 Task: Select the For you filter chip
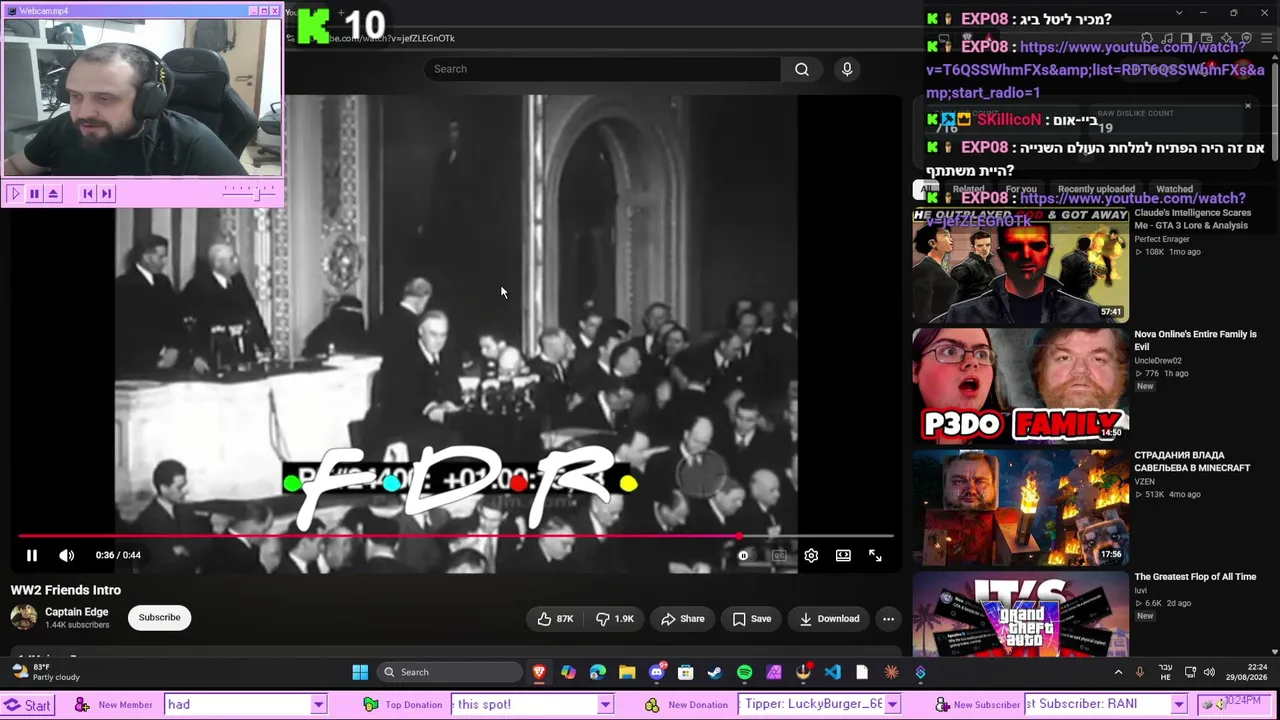pyautogui.click(x=1021, y=189)
